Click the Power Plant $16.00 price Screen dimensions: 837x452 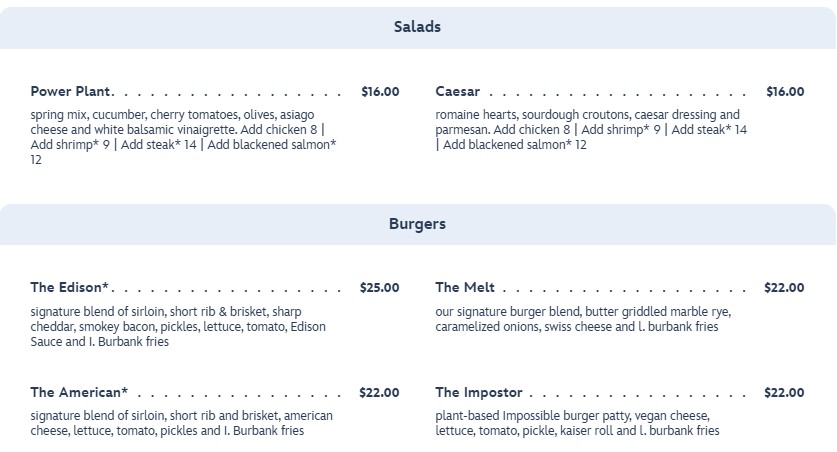(x=380, y=92)
